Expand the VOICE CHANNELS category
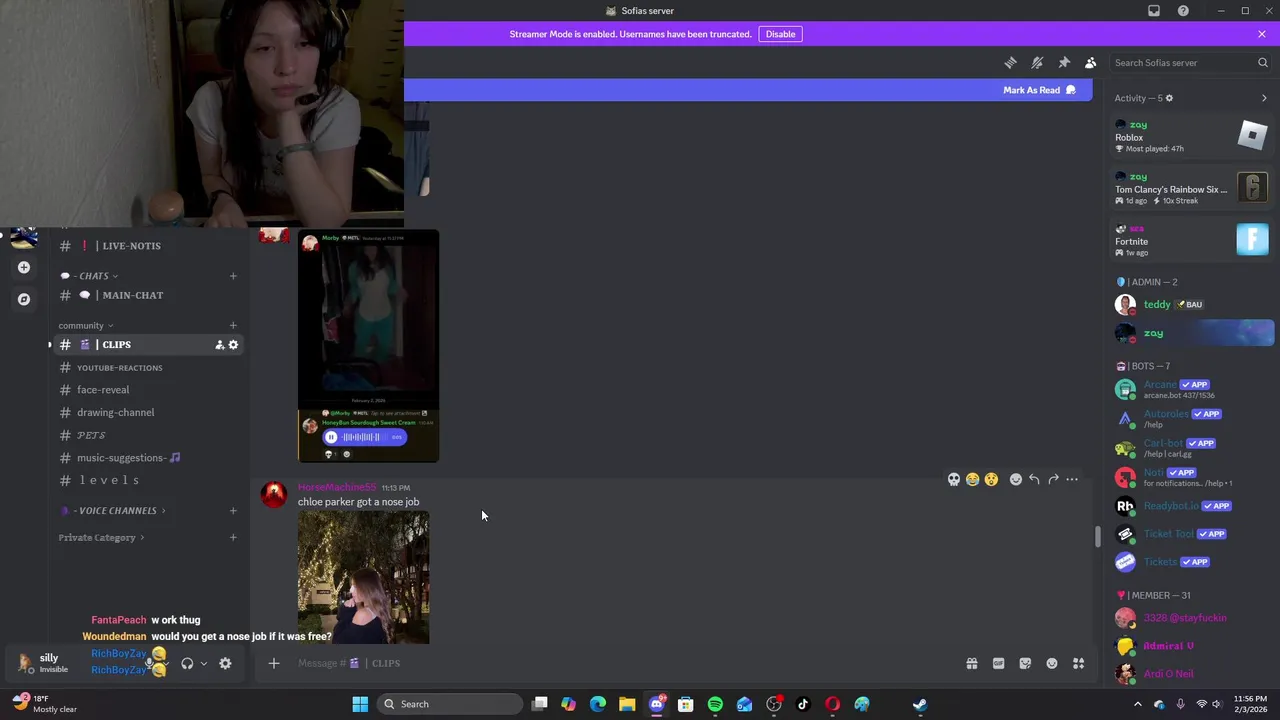This screenshot has height=720, width=1280. 113,511
